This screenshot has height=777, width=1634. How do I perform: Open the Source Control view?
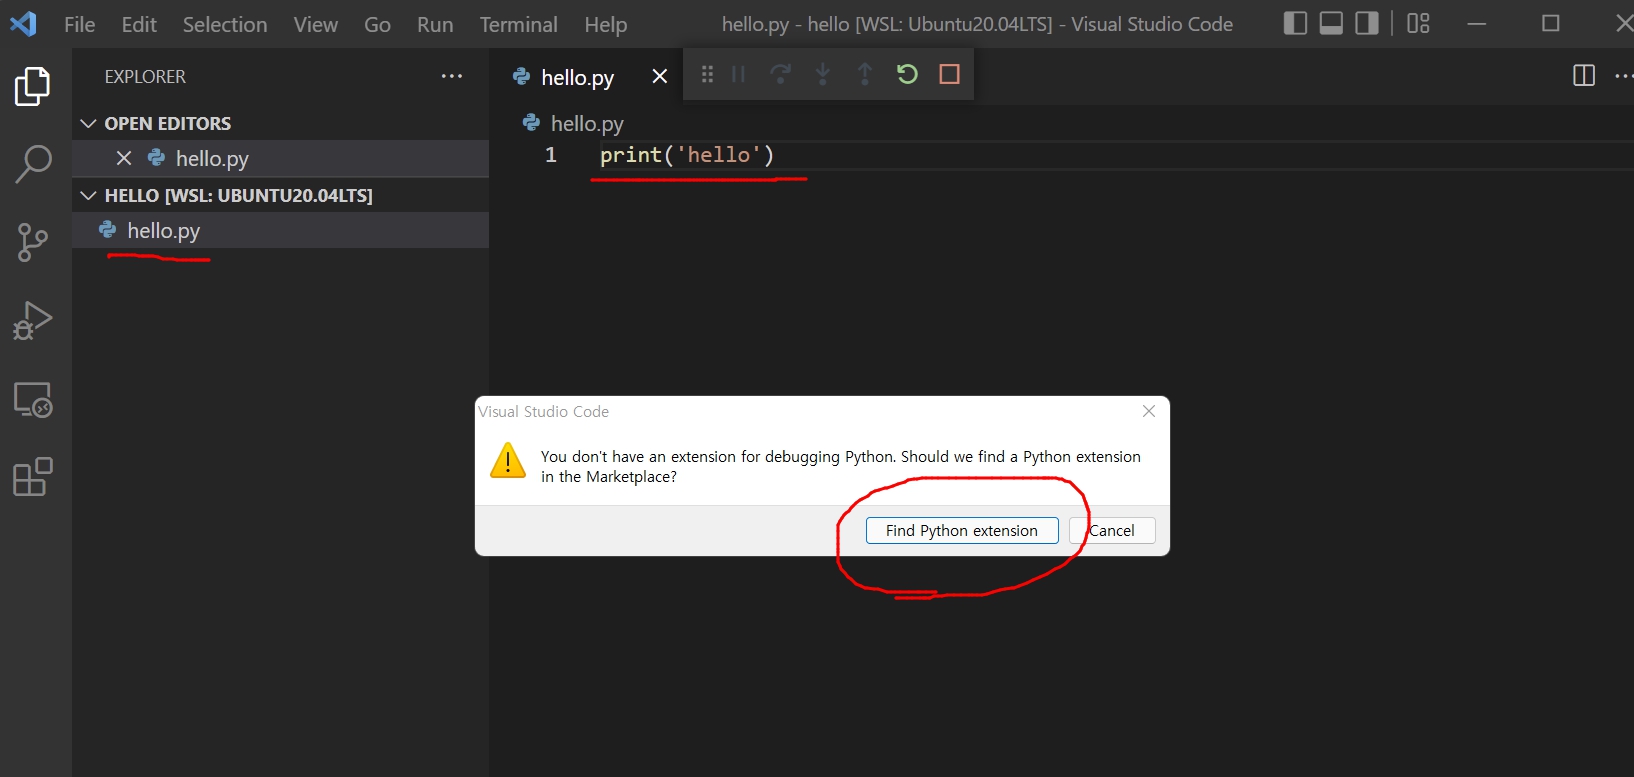(33, 242)
